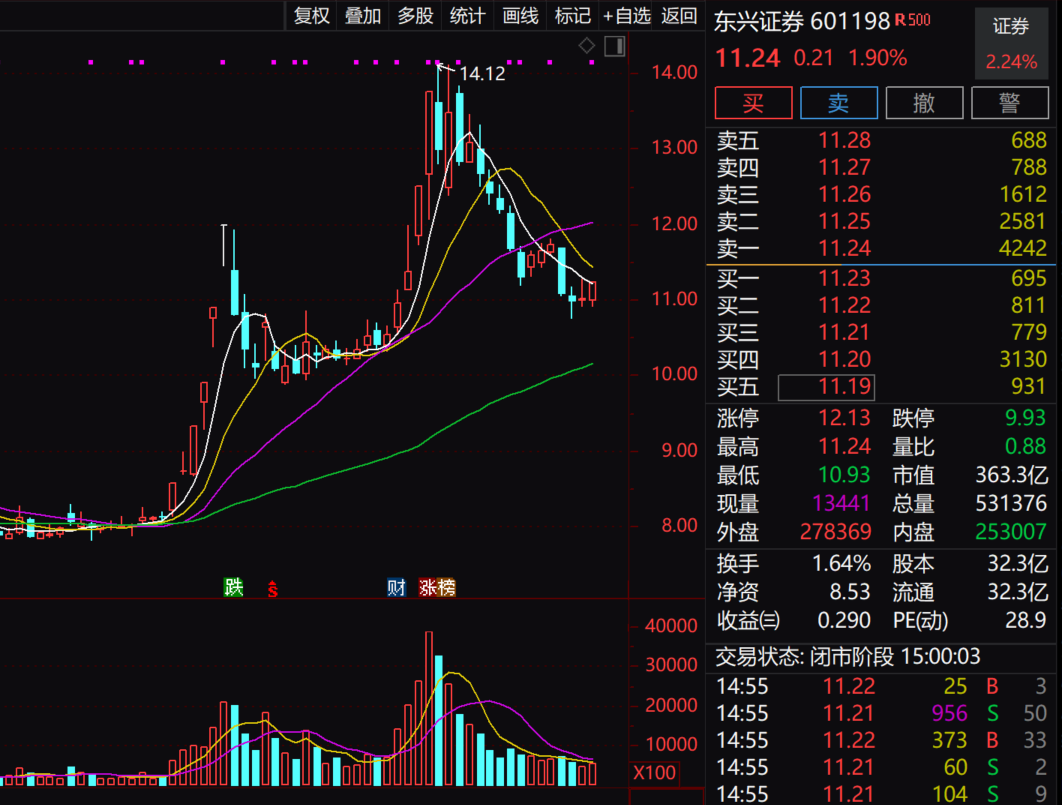
Task: Open the 标记 marking options
Action: tap(571, 16)
